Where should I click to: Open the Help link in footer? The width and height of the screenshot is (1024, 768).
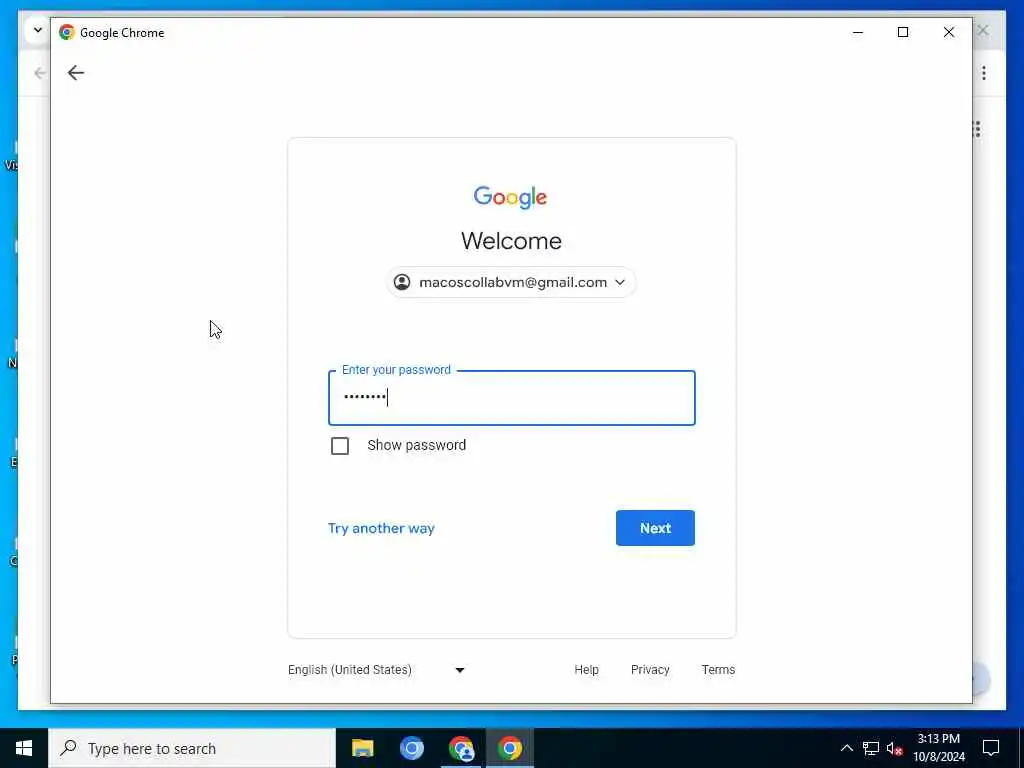click(586, 669)
